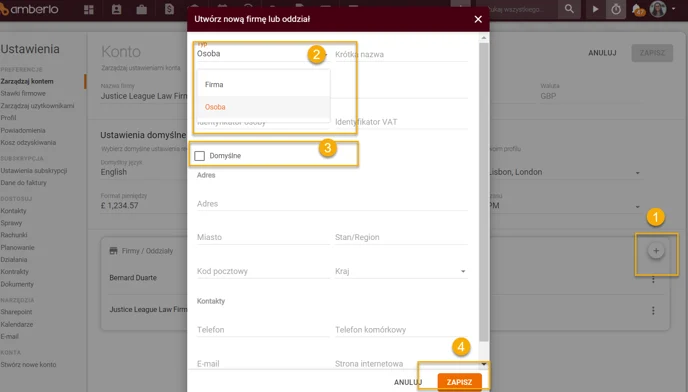Open Profil in settings sidebar
688x392 pixels.
tap(8, 118)
